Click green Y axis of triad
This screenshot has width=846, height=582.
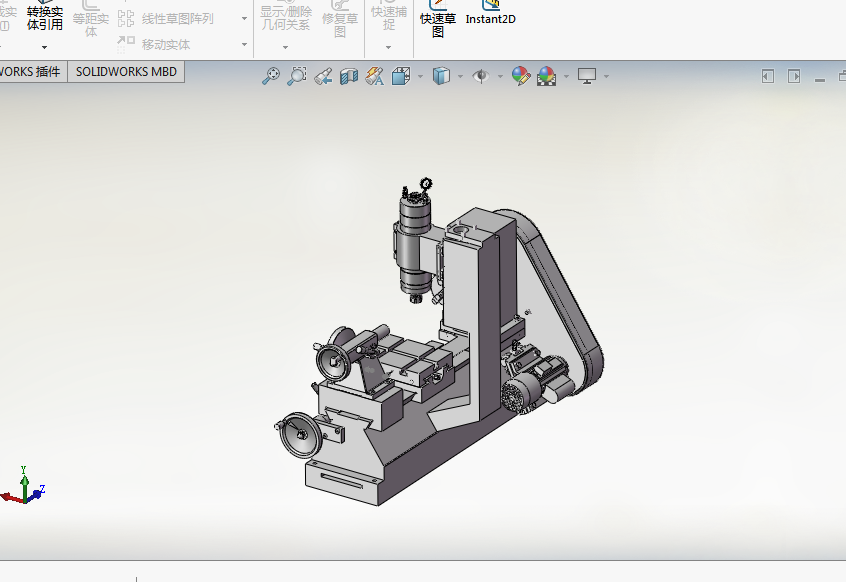[x=24, y=483]
